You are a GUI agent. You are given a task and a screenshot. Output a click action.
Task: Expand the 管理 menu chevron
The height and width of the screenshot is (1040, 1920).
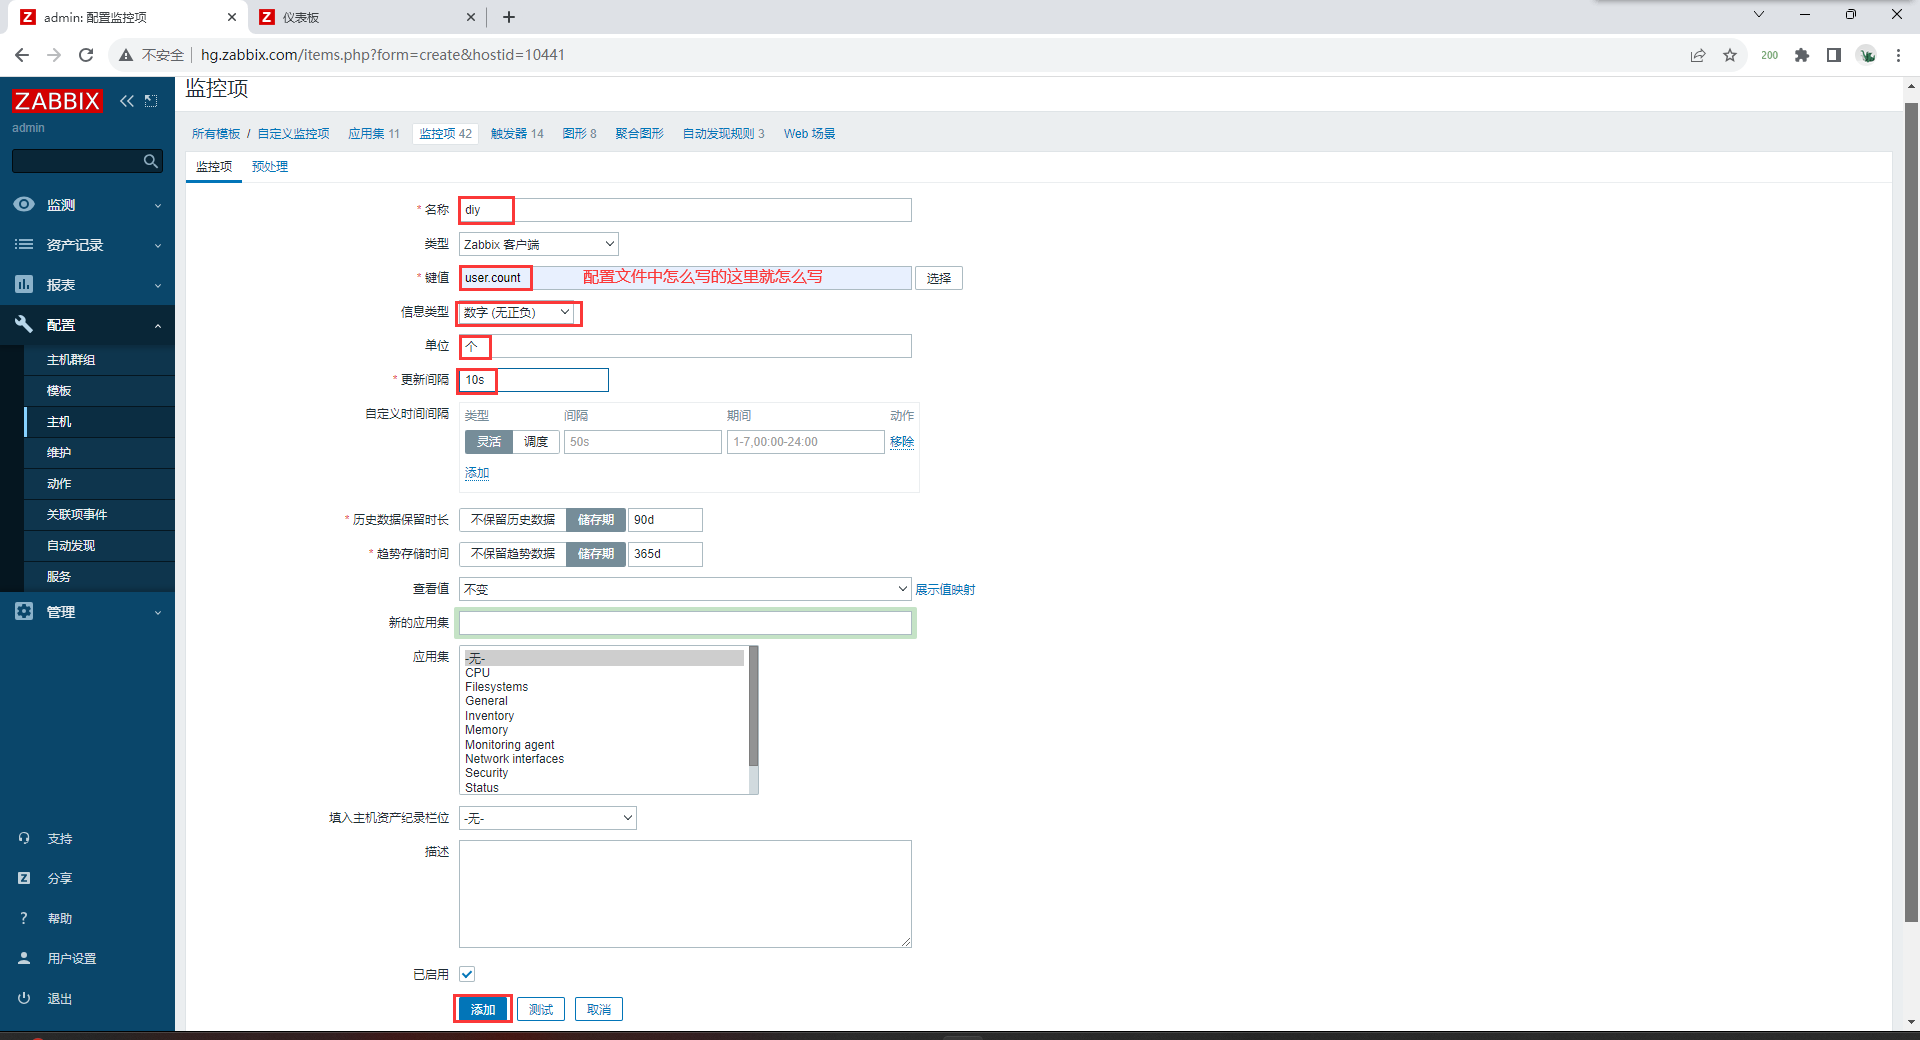(x=158, y=613)
